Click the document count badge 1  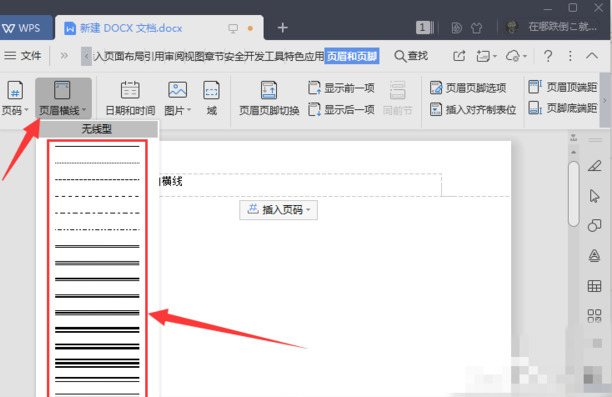422,27
